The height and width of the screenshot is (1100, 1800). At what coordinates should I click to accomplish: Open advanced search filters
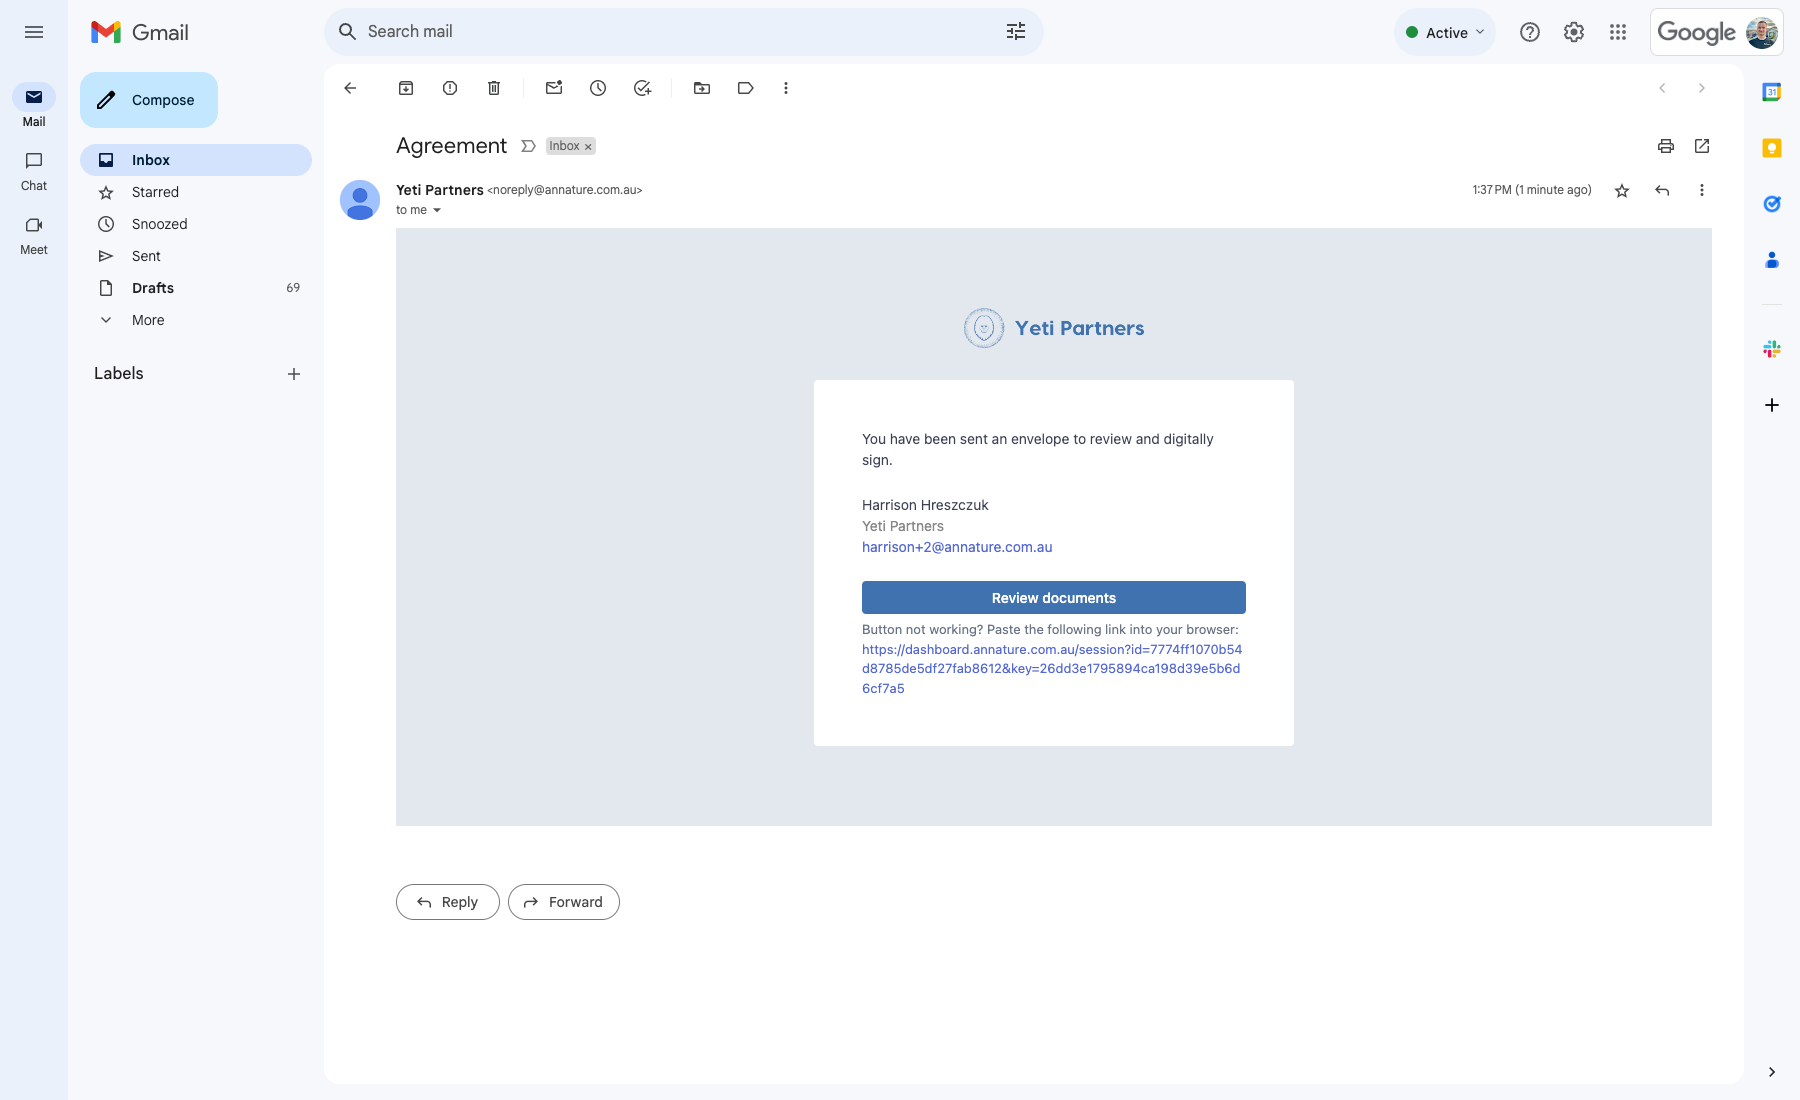point(1016,31)
